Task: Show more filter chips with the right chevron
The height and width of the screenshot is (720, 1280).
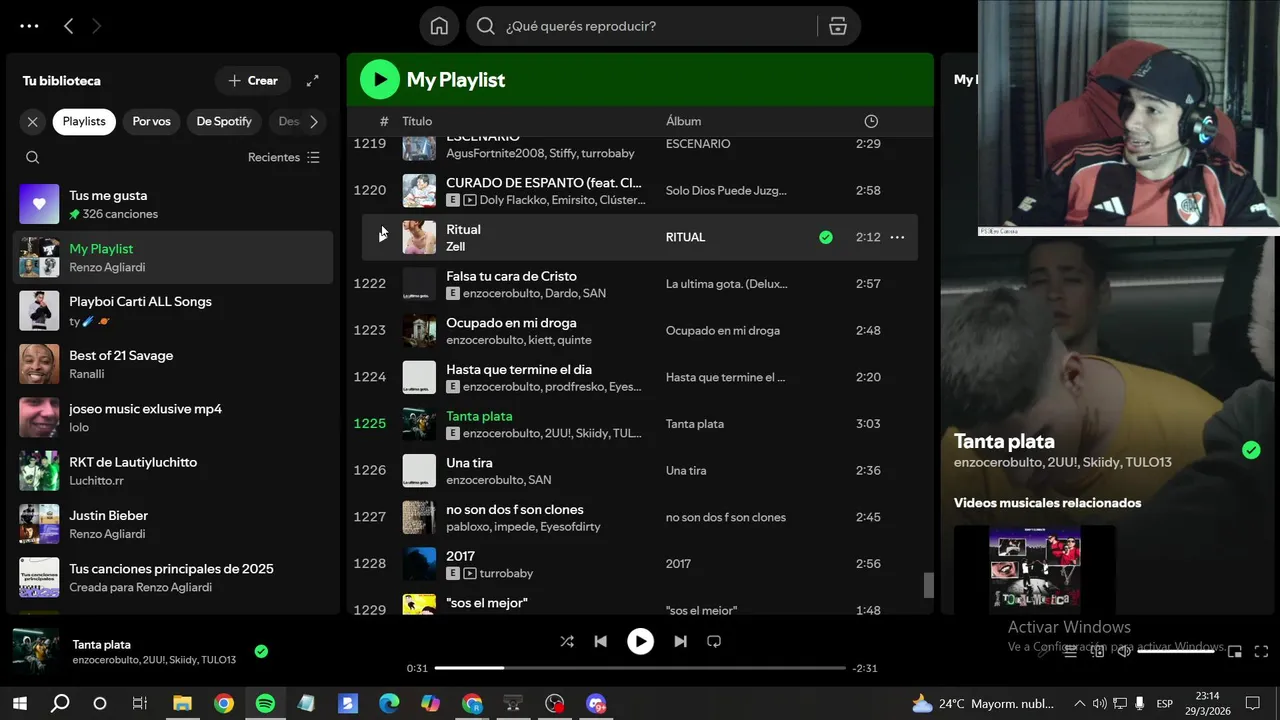Action: pos(314,122)
